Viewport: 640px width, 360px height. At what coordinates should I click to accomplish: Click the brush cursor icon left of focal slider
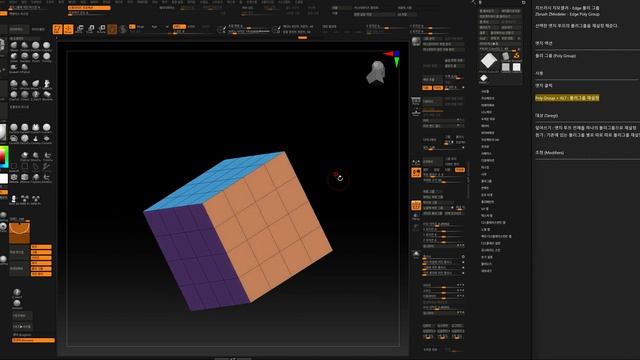pyautogui.click(x=221, y=29)
